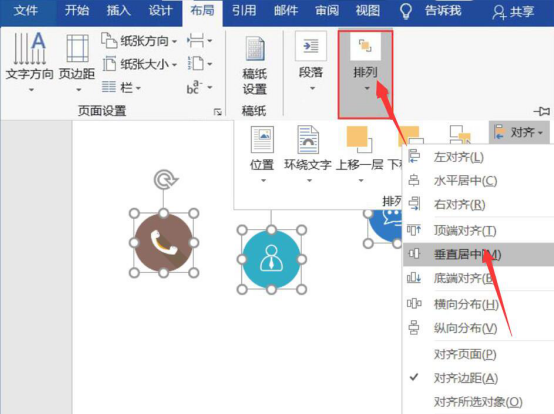Click the ribbon pin icon
554x414 pixels.
coord(541,111)
